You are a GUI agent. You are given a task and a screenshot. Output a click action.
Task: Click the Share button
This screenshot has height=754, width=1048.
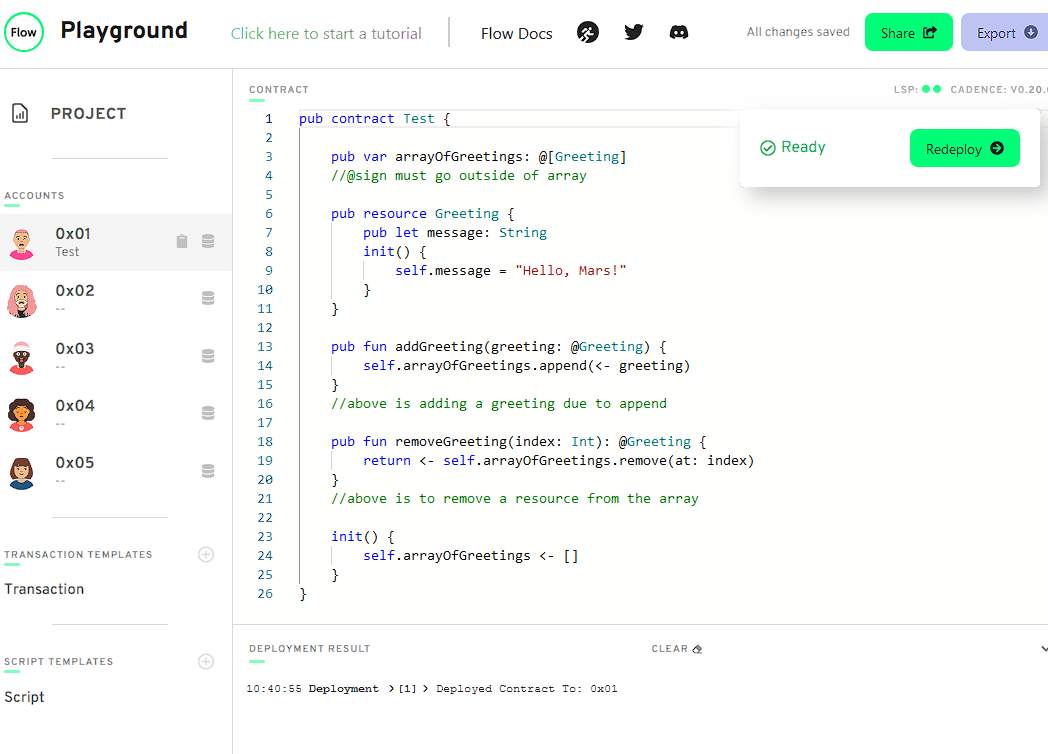pyautogui.click(x=908, y=32)
